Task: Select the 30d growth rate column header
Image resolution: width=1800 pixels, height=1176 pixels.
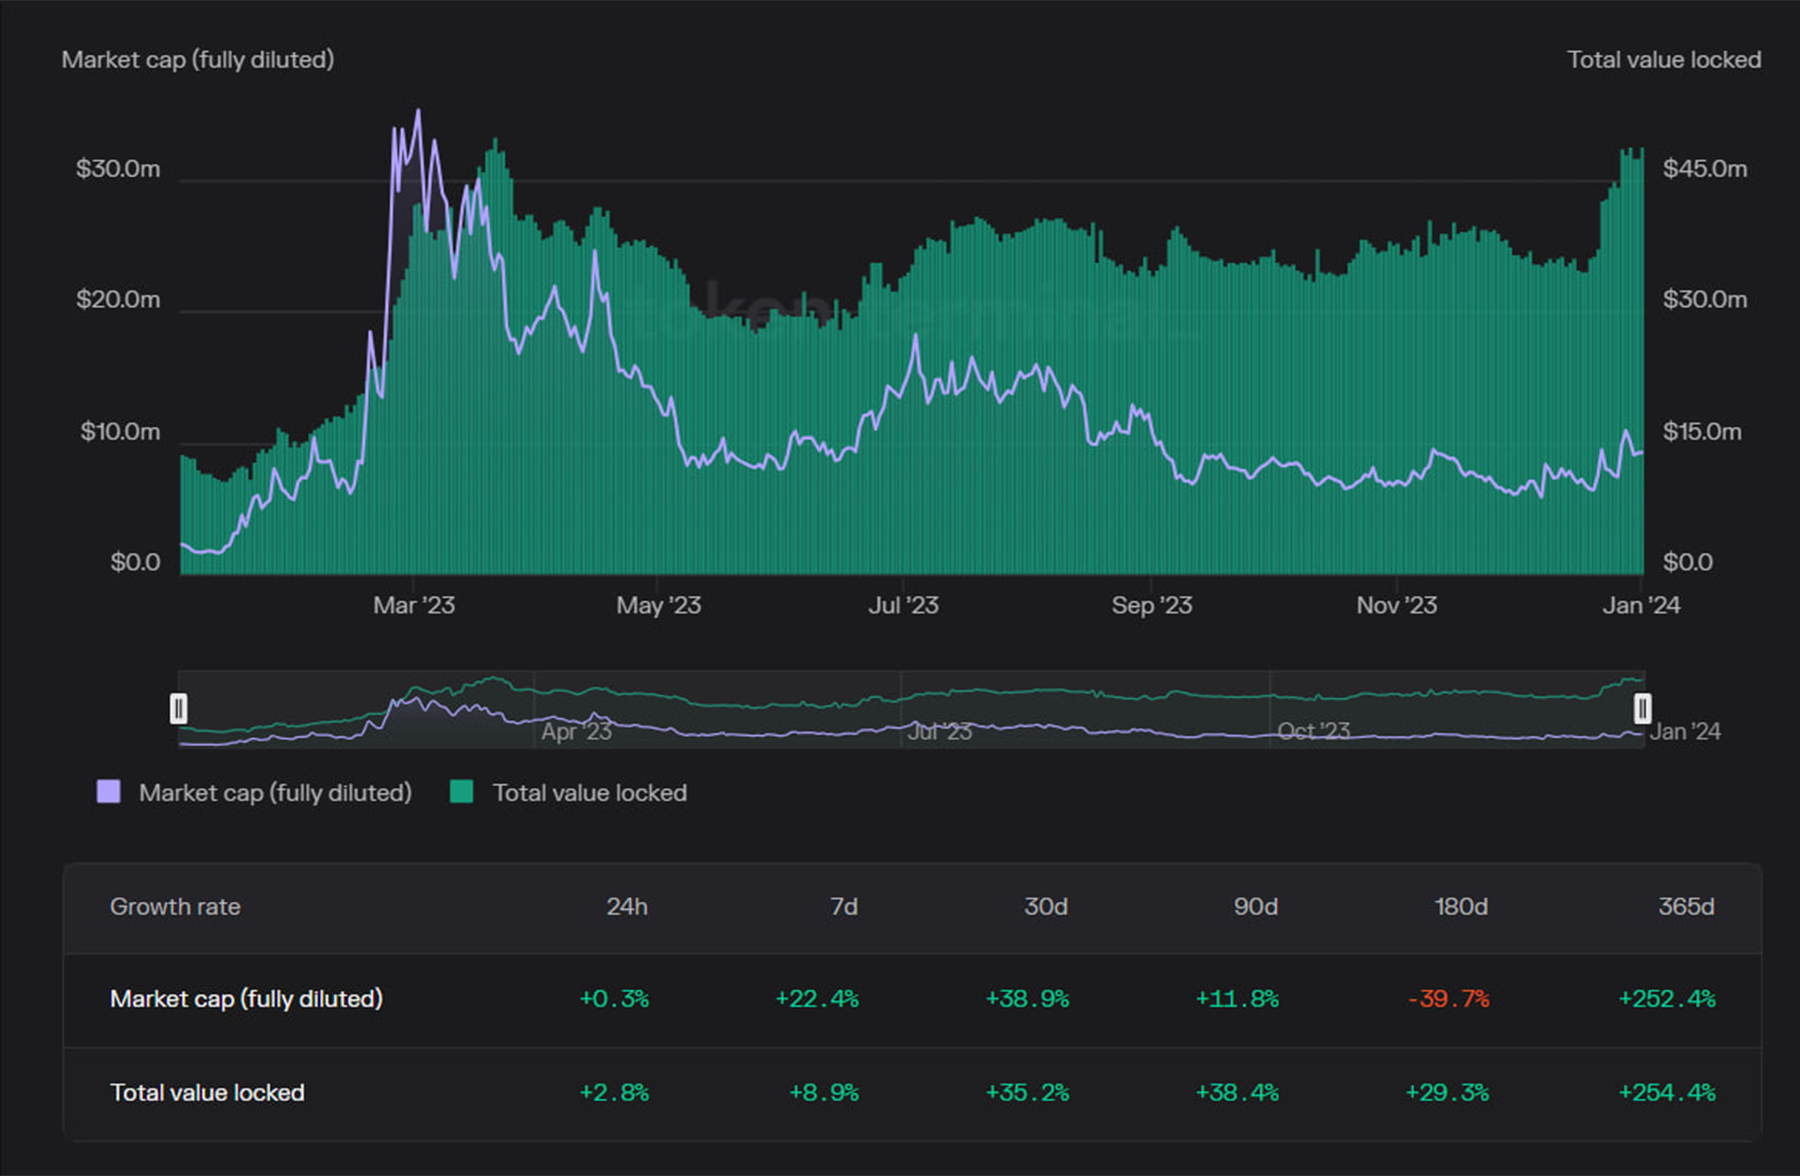Action: (x=1045, y=907)
